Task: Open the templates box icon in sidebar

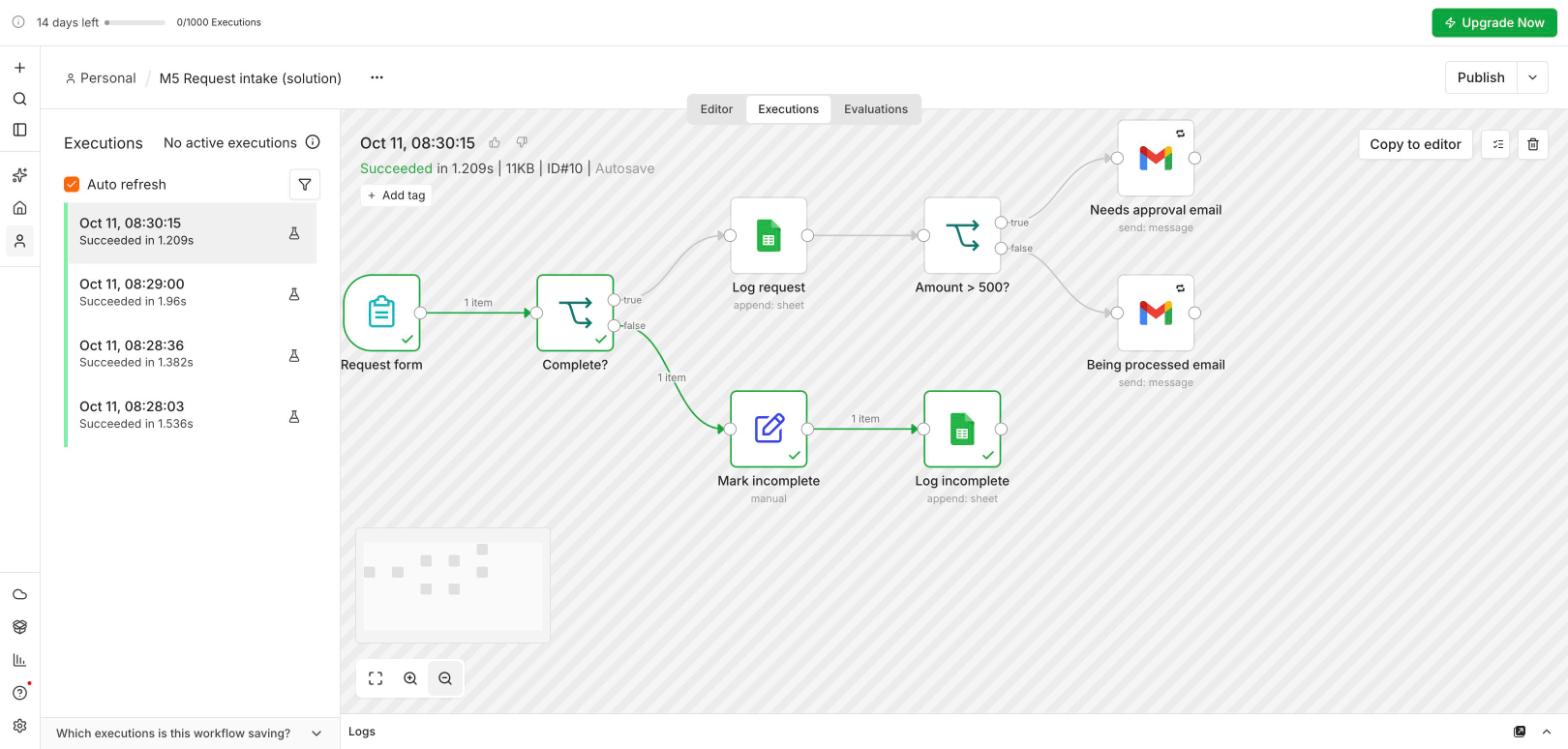Action: coord(19,627)
